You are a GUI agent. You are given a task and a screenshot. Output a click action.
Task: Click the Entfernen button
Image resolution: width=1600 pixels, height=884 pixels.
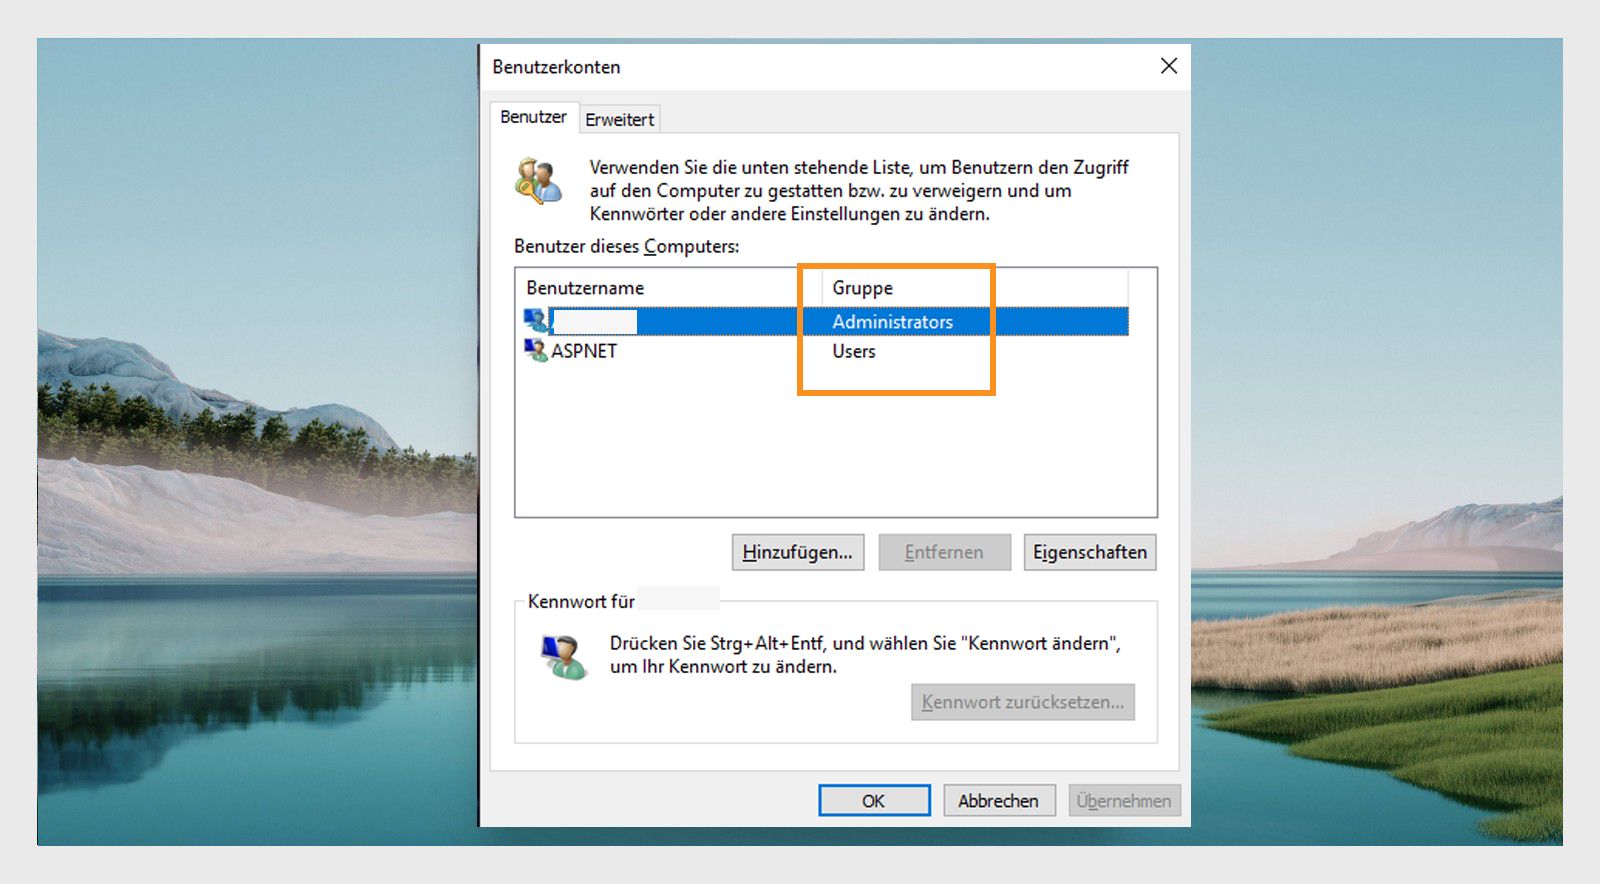[944, 552]
